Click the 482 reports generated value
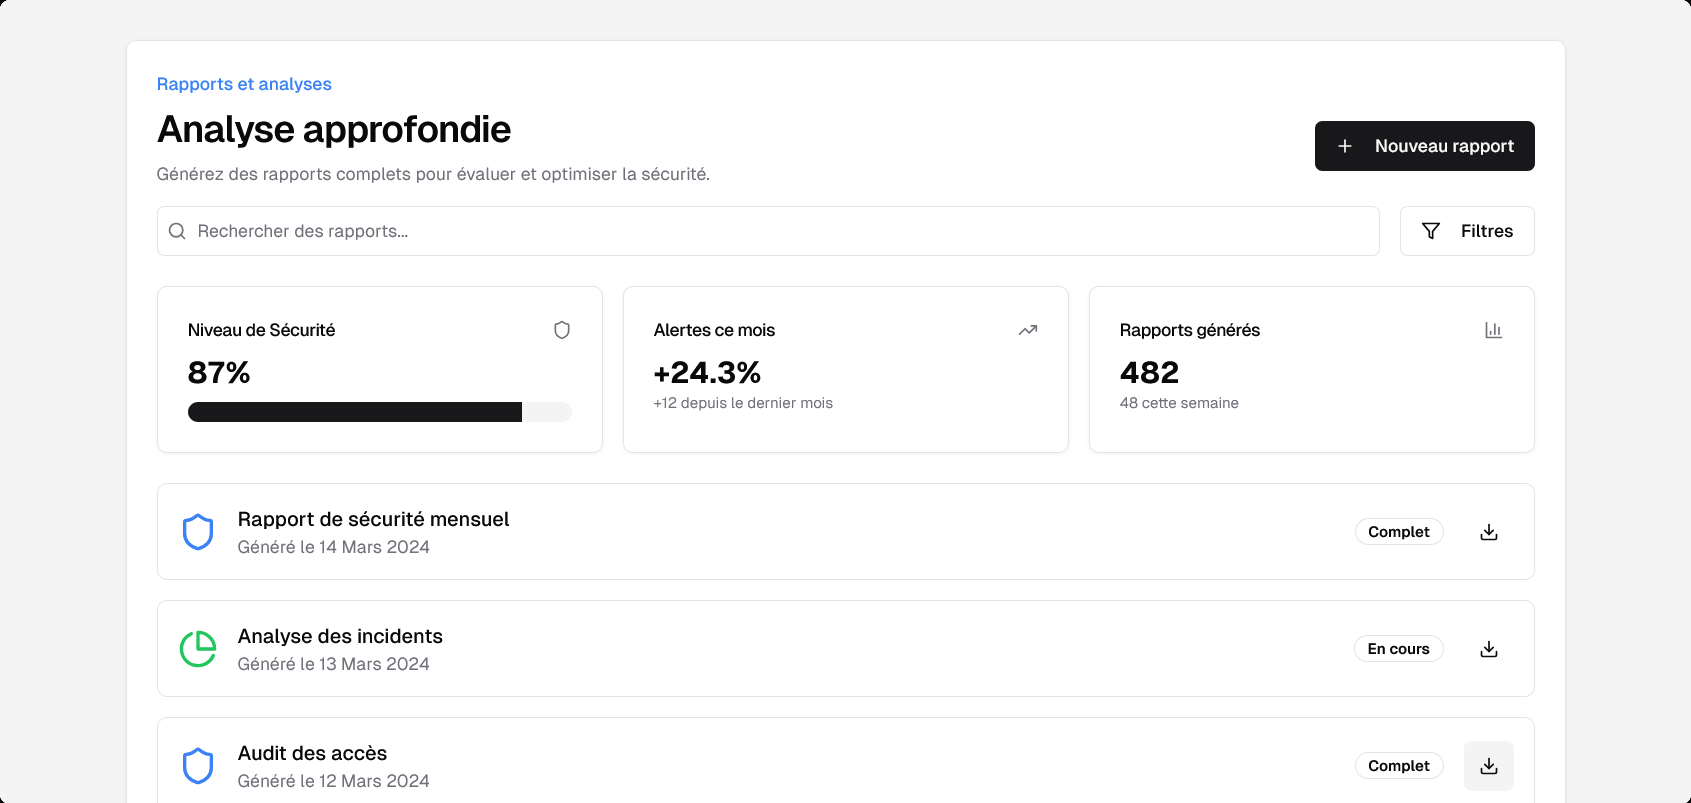The height and width of the screenshot is (803, 1691). click(x=1149, y=373)
